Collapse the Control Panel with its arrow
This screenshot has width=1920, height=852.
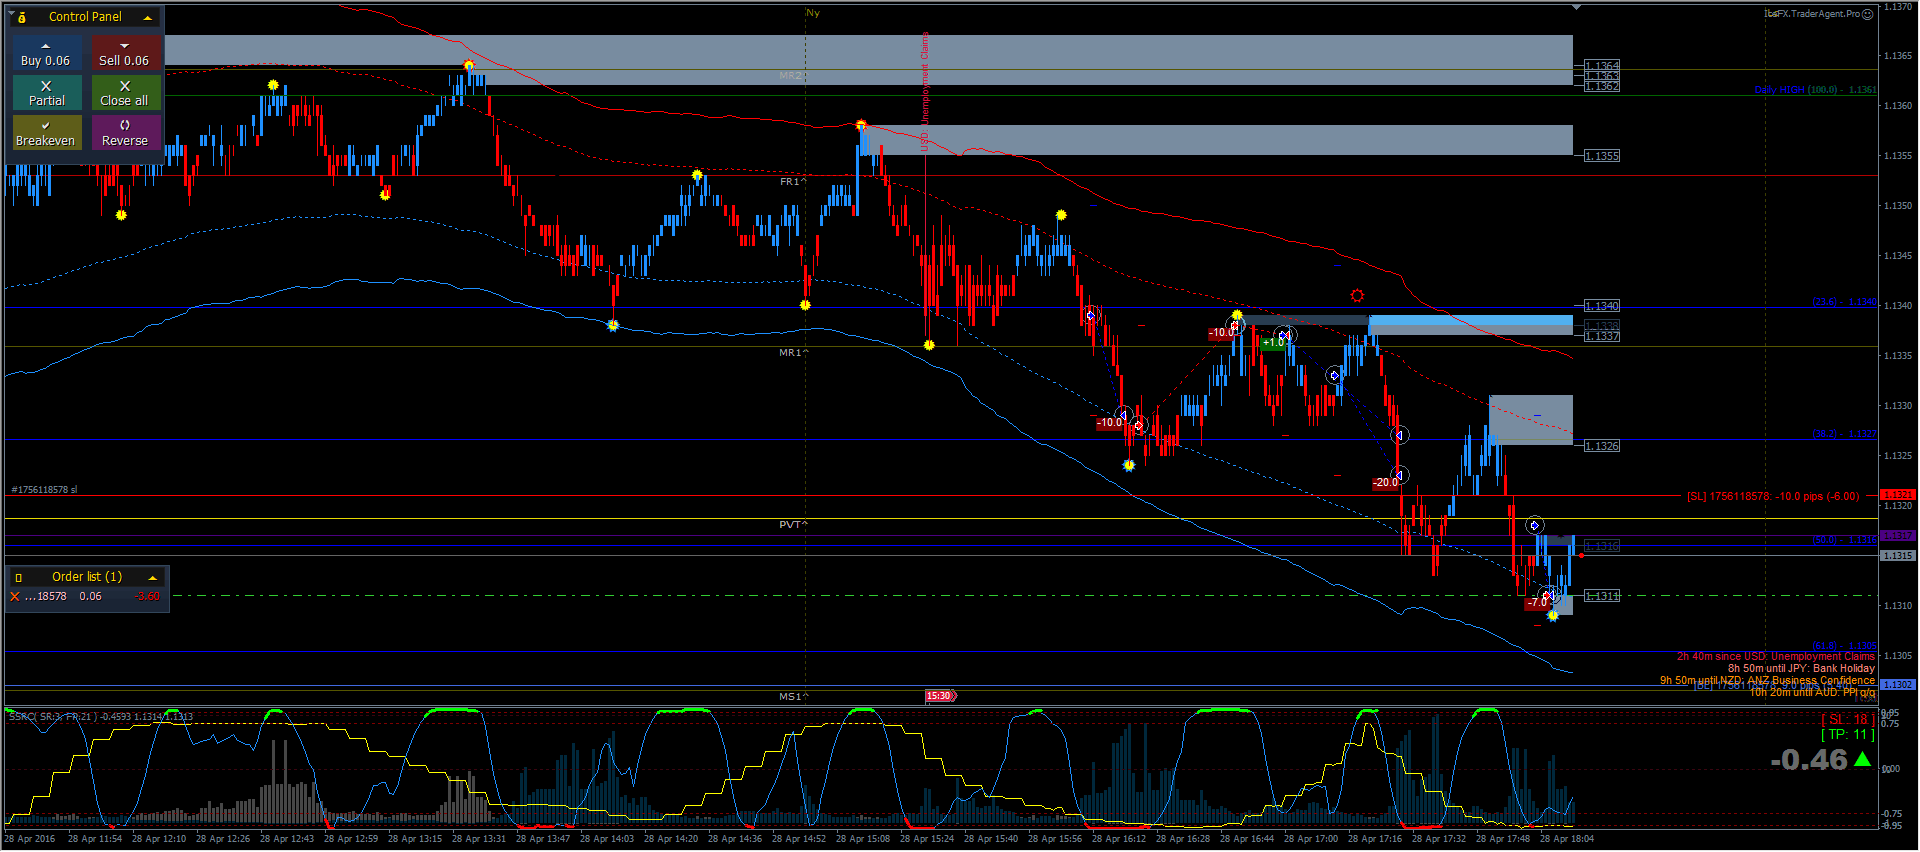click(x=148, y=17)
